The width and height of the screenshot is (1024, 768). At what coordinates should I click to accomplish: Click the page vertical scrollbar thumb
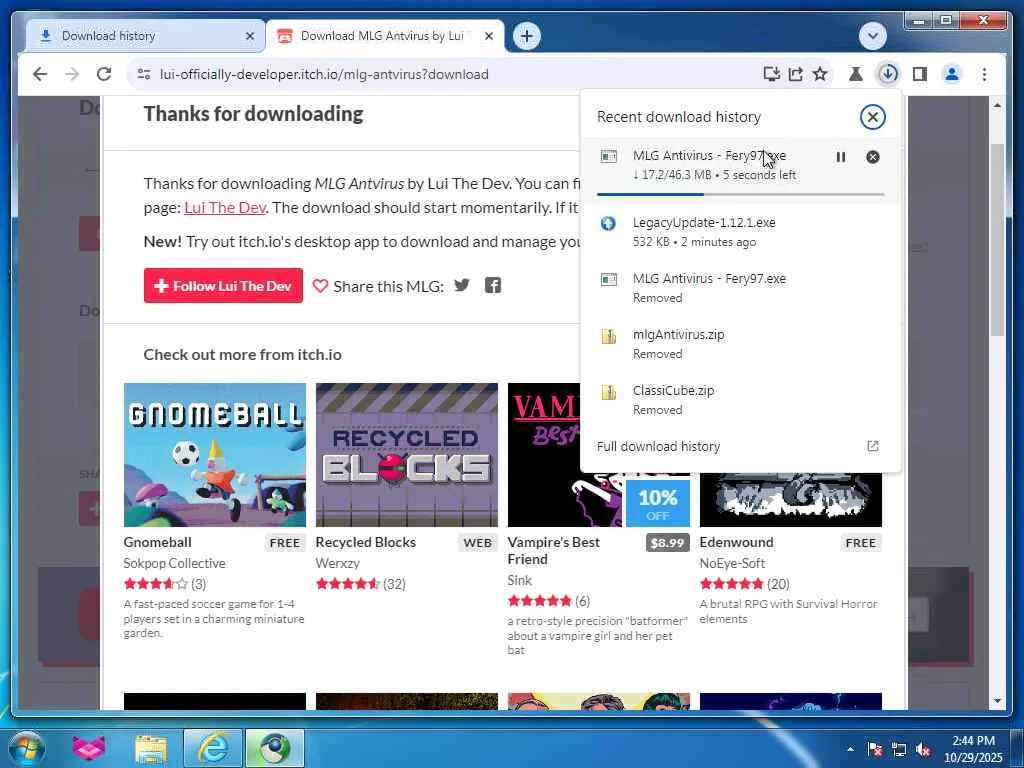(x=997, y=238)
